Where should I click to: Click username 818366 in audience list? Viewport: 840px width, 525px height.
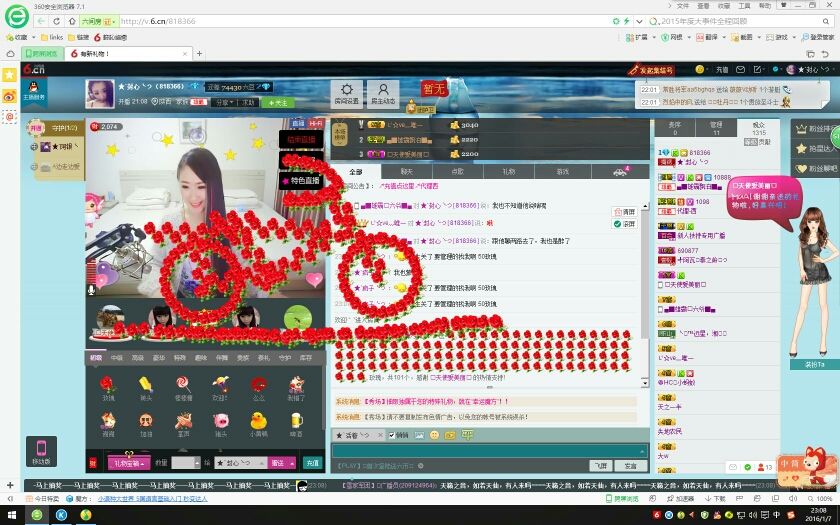699,153
